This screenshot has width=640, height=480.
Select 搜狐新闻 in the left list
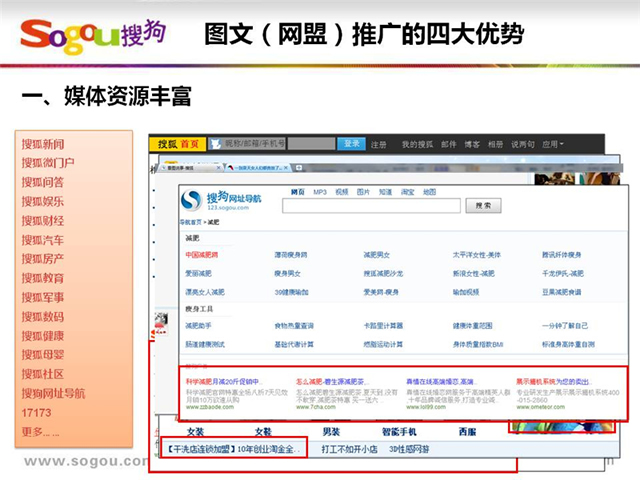[43, 145]
